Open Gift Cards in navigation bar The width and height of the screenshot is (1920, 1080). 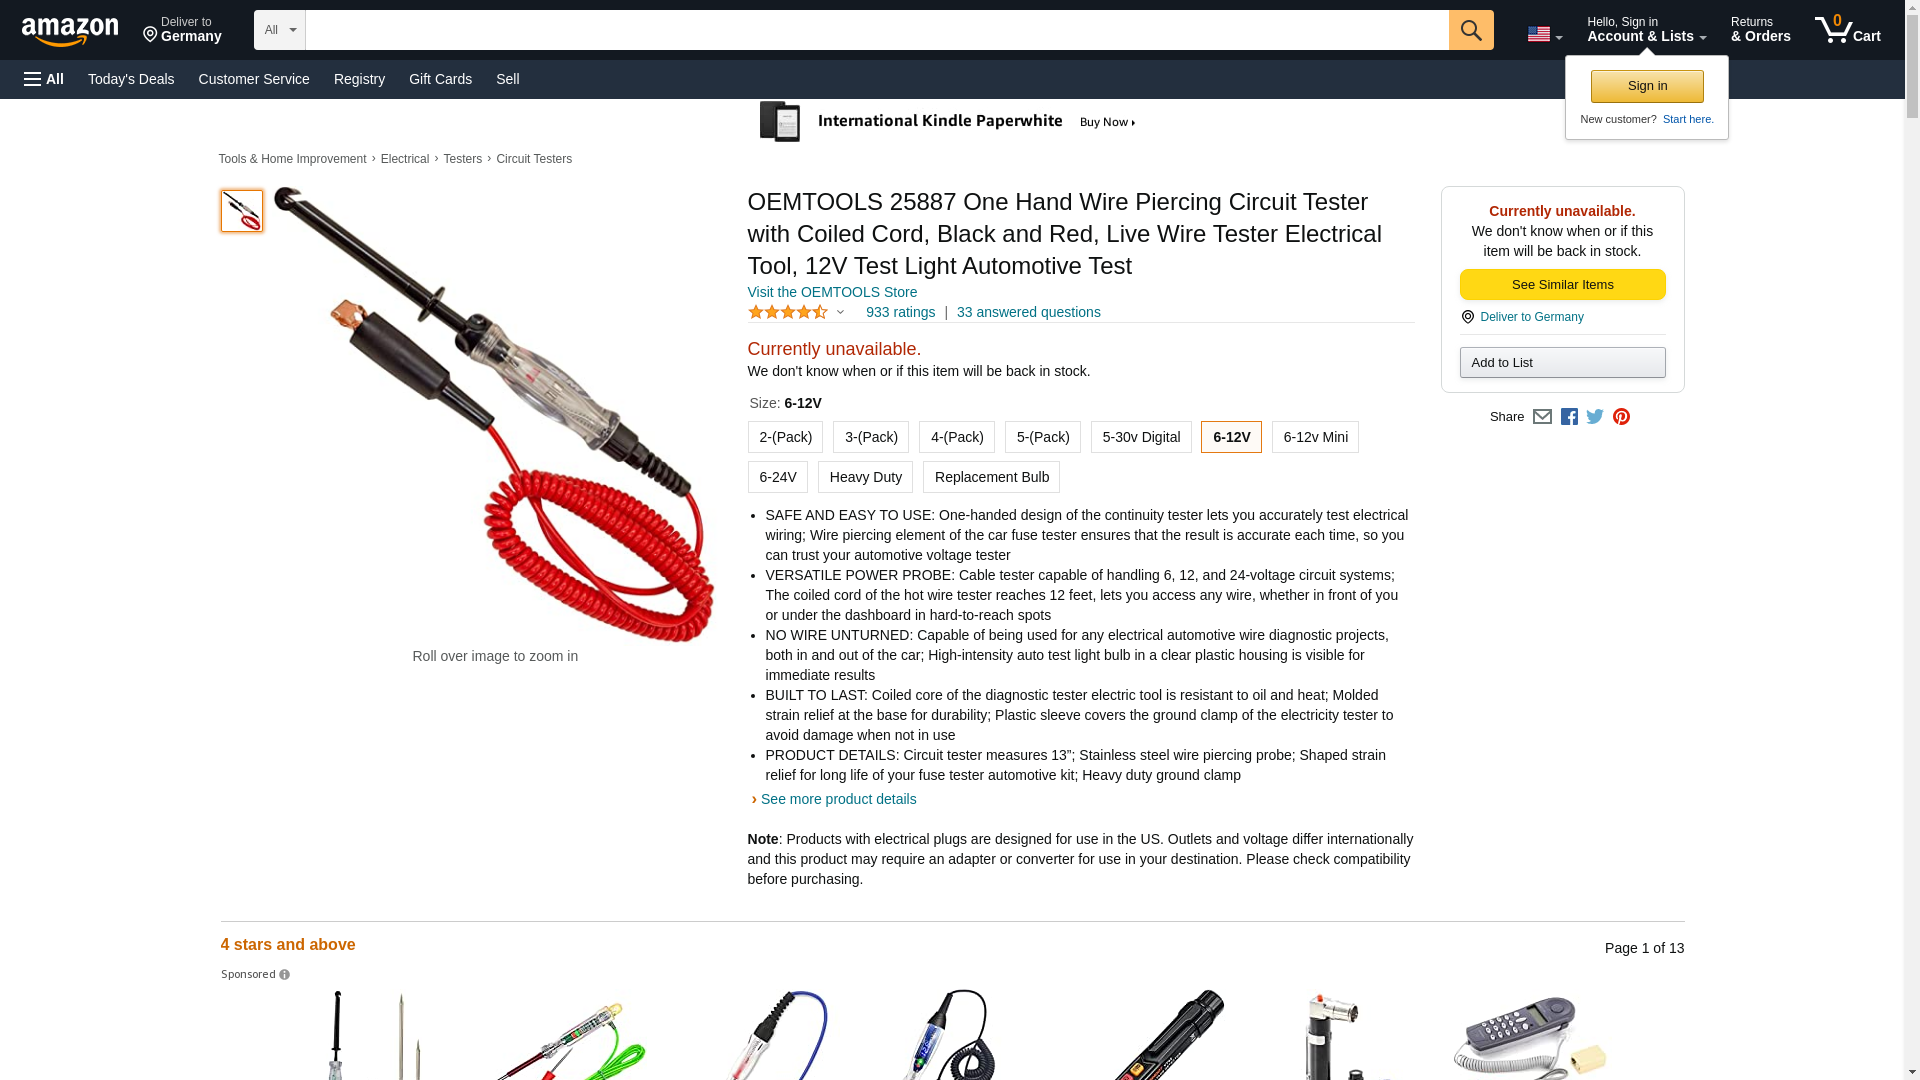coord(440,79)
